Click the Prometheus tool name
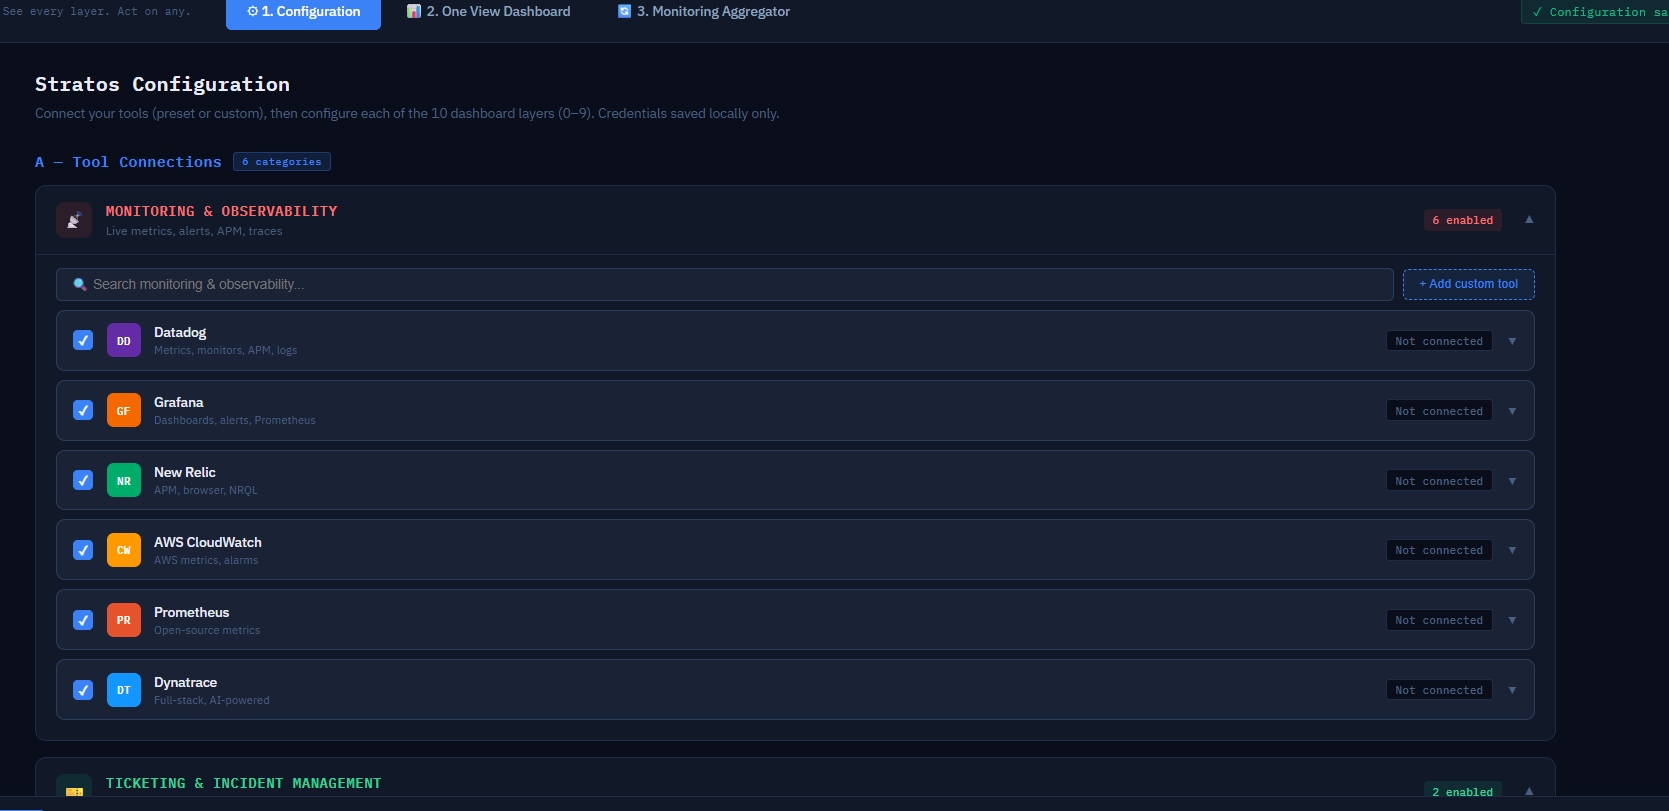 tap(192, 612)
